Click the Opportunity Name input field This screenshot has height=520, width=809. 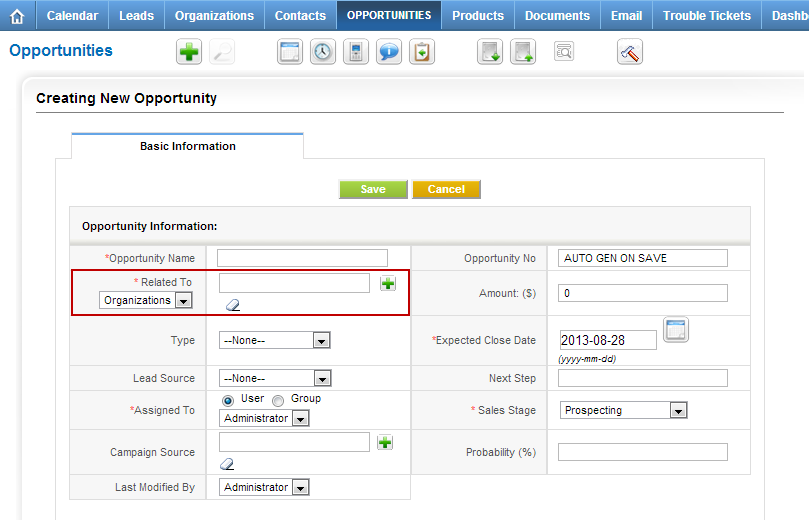tap(302, 259)
